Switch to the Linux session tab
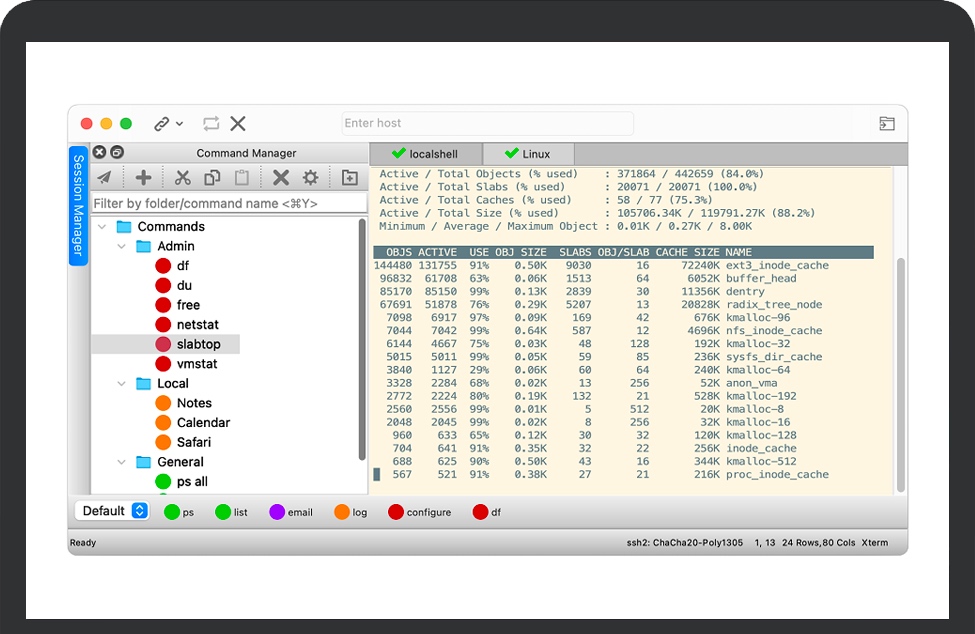 (x=528, y=154)
